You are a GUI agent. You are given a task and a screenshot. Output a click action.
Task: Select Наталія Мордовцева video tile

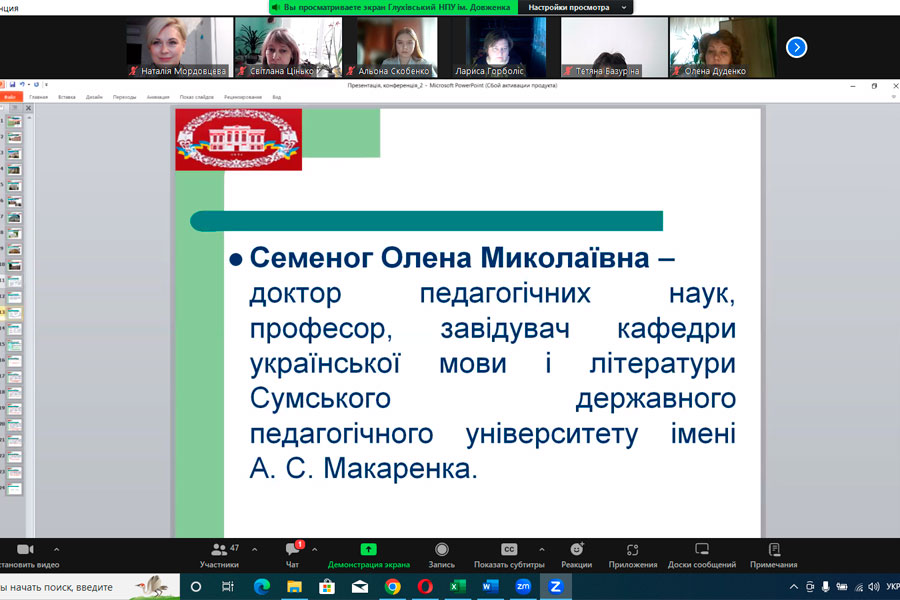[x=180, y=47]
